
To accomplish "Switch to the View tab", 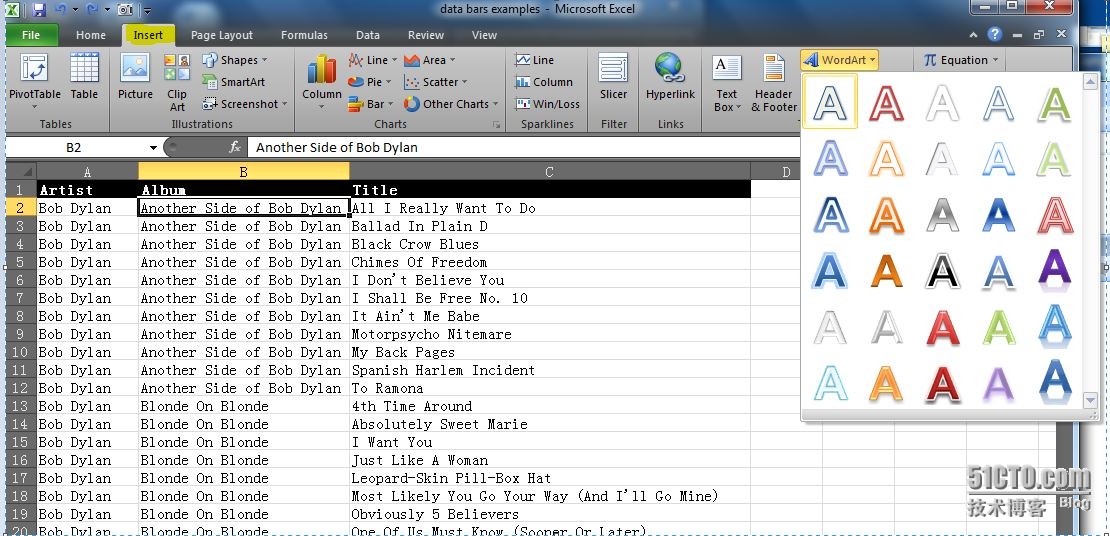I will coord(484,35).
